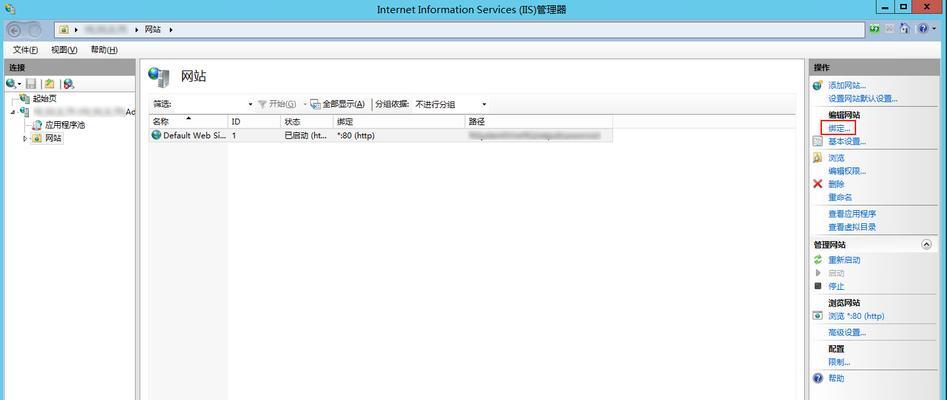Click the 浏览 folder icon under 编辑网站
This screenshot has width=947, height=400.
818,158
